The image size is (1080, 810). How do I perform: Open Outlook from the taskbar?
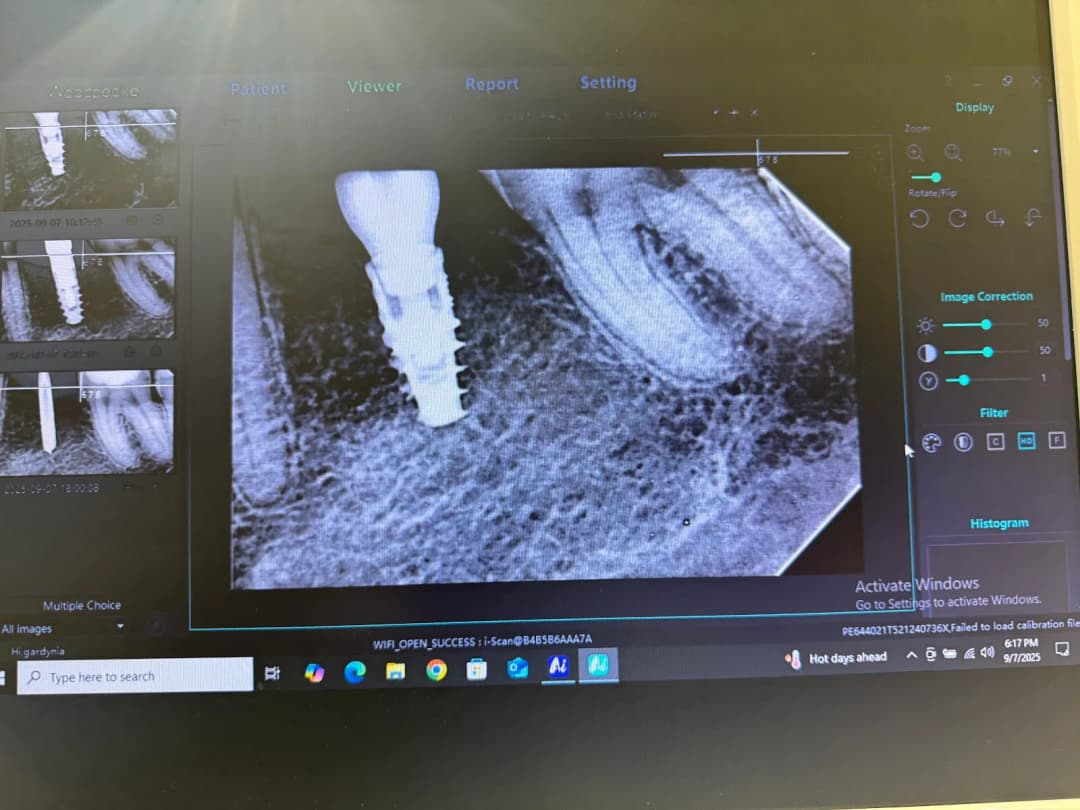coord(517,667)
